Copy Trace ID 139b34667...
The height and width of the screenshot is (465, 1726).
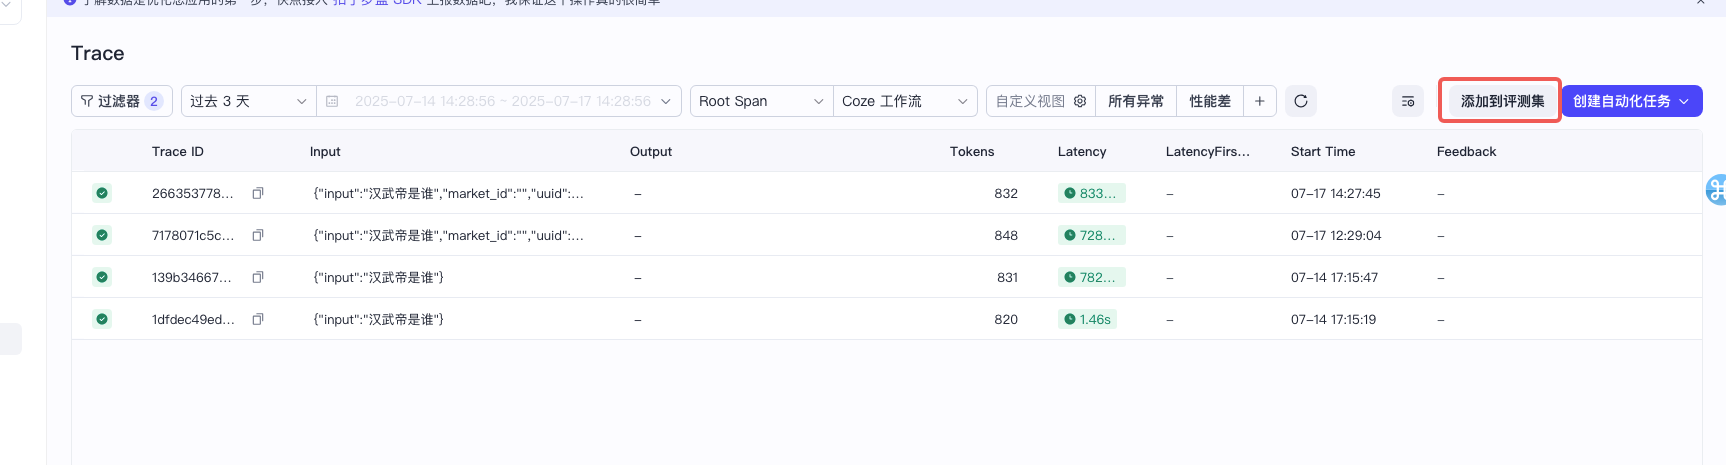pyautogui.click(x=258, y=277)
